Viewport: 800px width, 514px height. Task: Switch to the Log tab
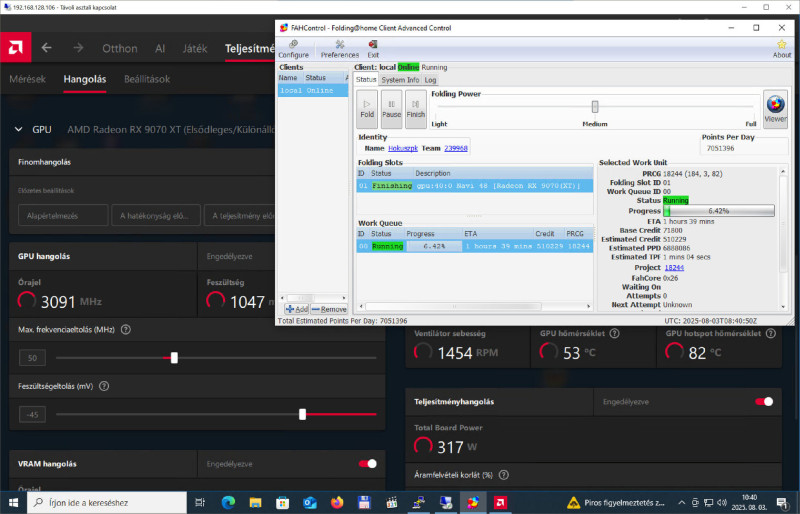tap(430, 80)
